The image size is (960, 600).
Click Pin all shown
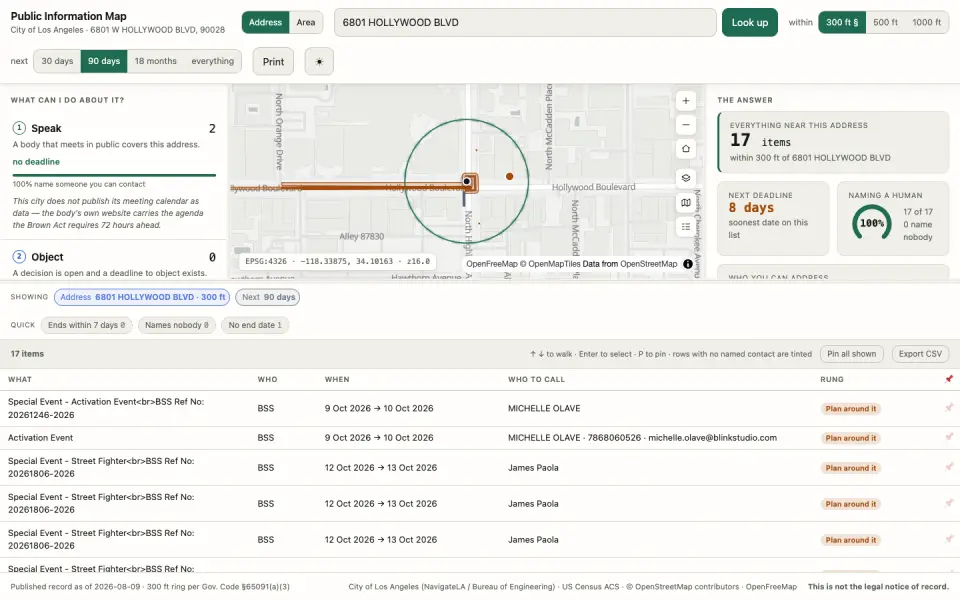(851, 354)
